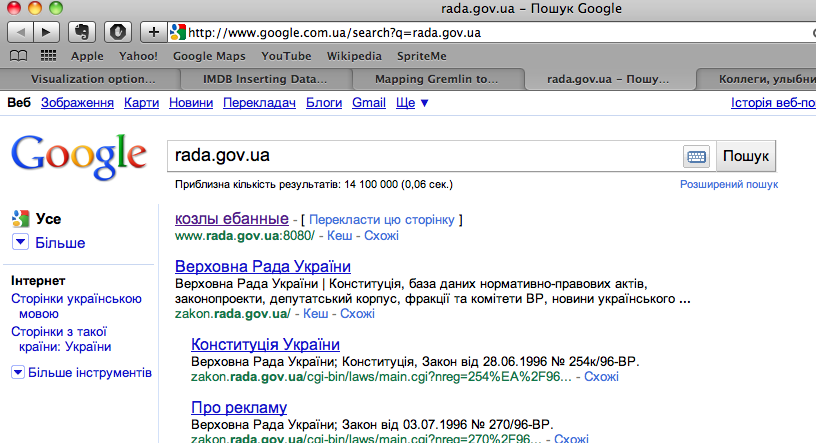Image resolution: width=816 pixels, height=443 pixels.
Task: Focus the Google search input field
Action: [425, 156]
